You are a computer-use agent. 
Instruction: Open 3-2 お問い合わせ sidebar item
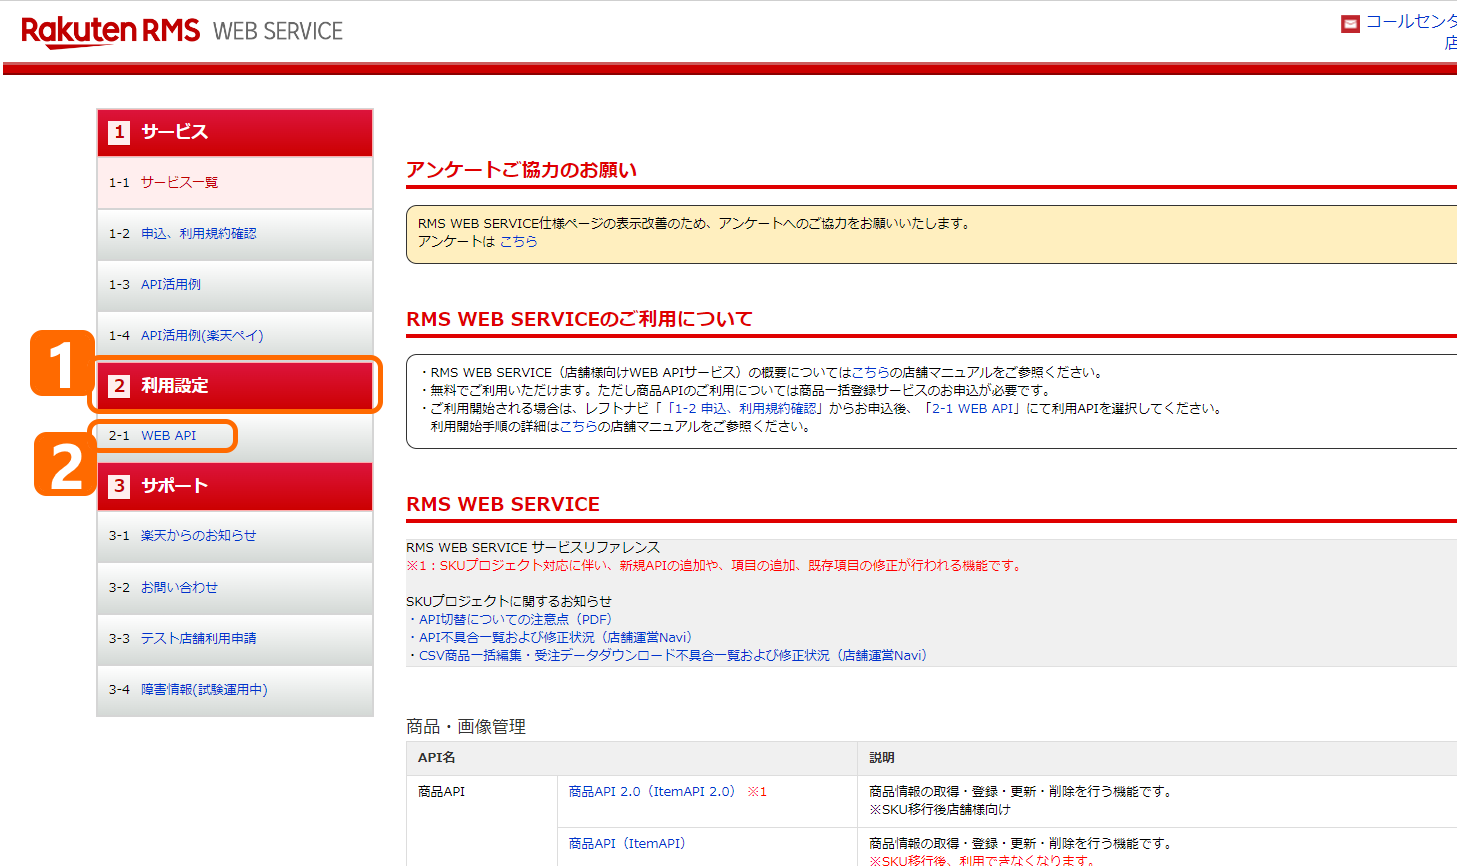coord(235,588)
